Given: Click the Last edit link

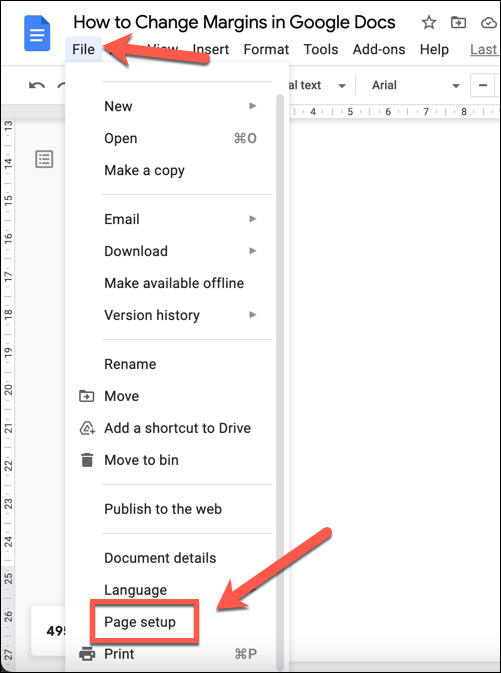Looking at the screenshot, I should [484, 50].
